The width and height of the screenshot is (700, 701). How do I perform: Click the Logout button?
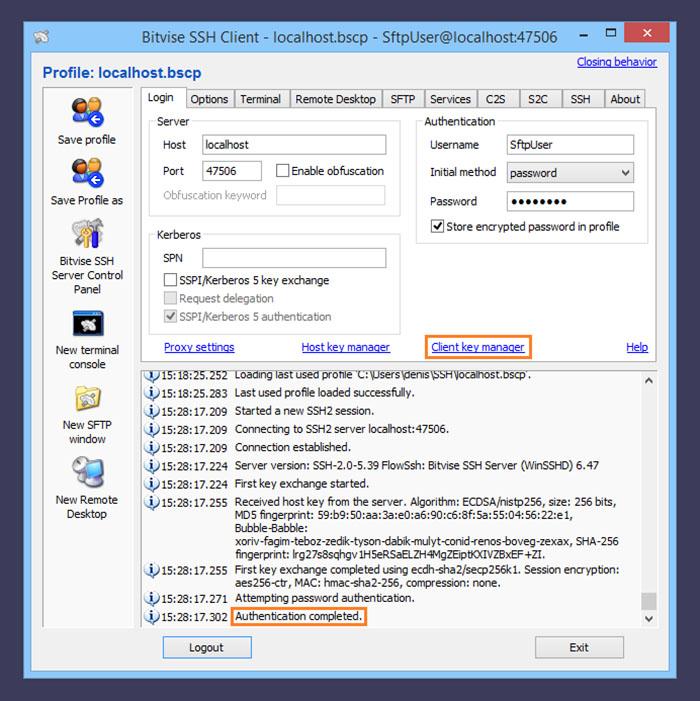207,647
